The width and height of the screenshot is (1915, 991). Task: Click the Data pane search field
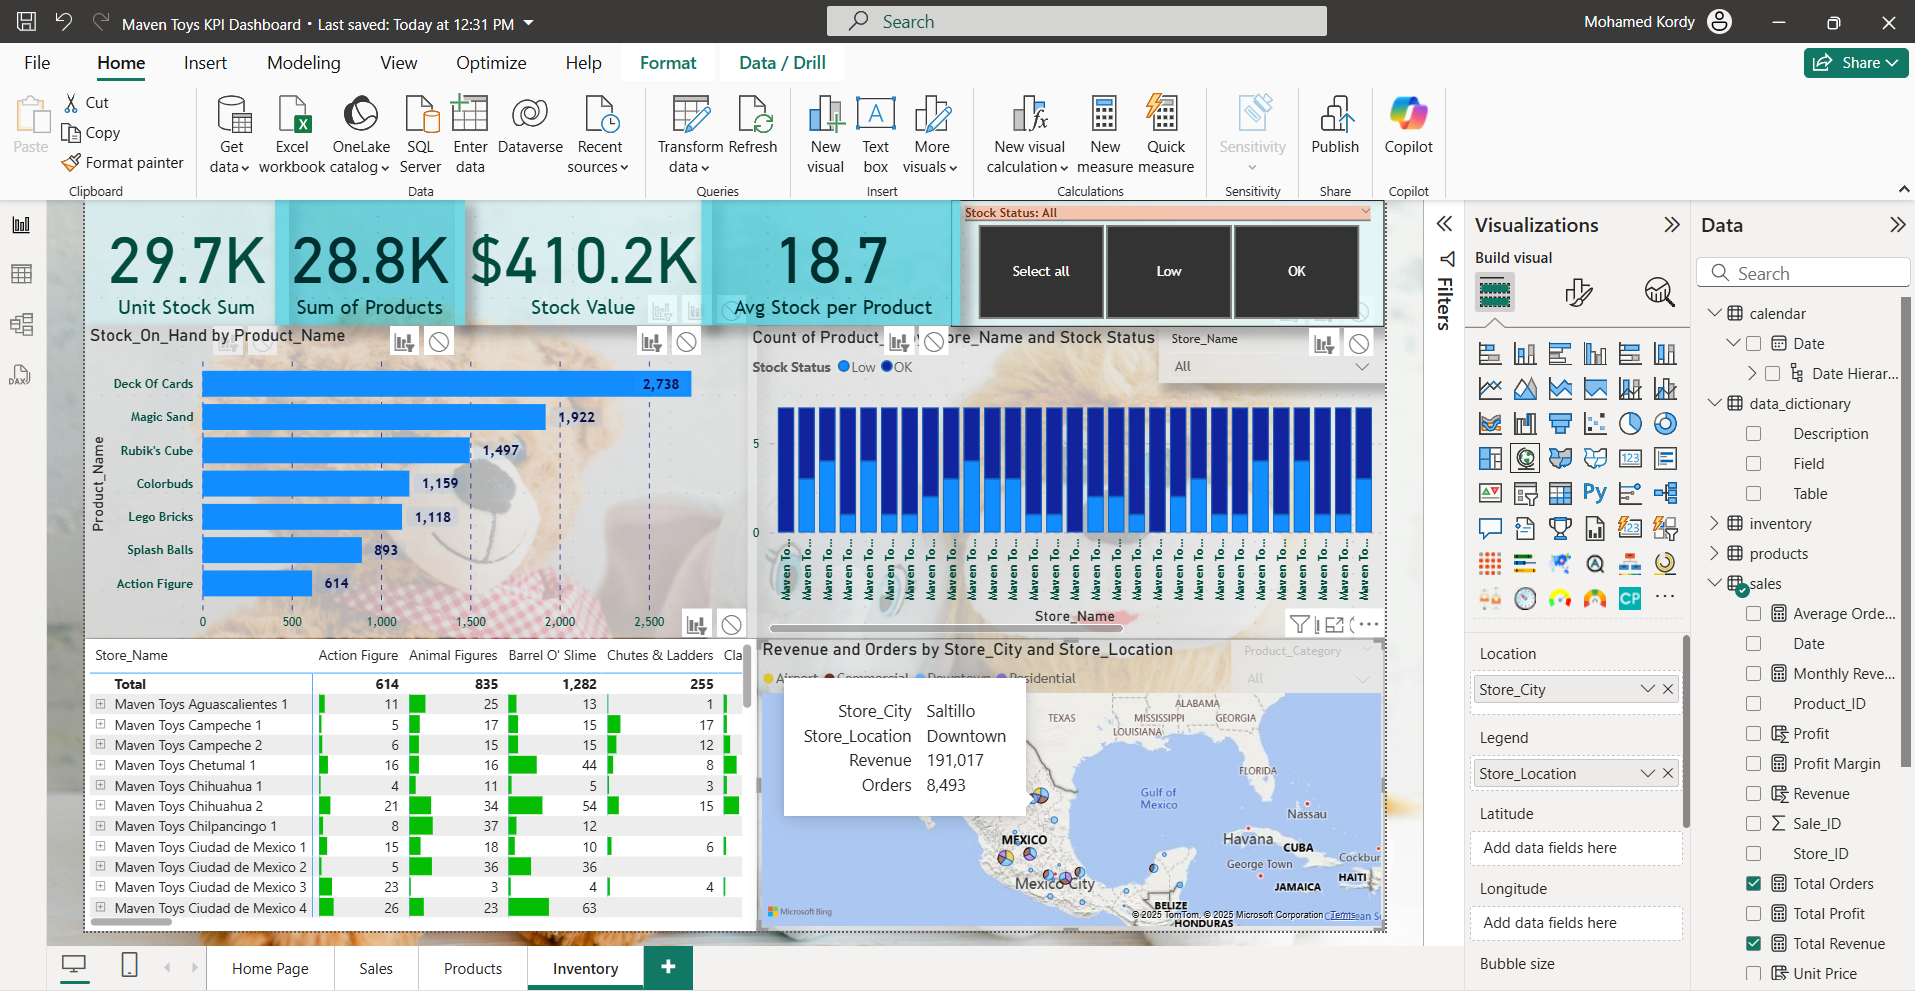tap(1803, 273)
